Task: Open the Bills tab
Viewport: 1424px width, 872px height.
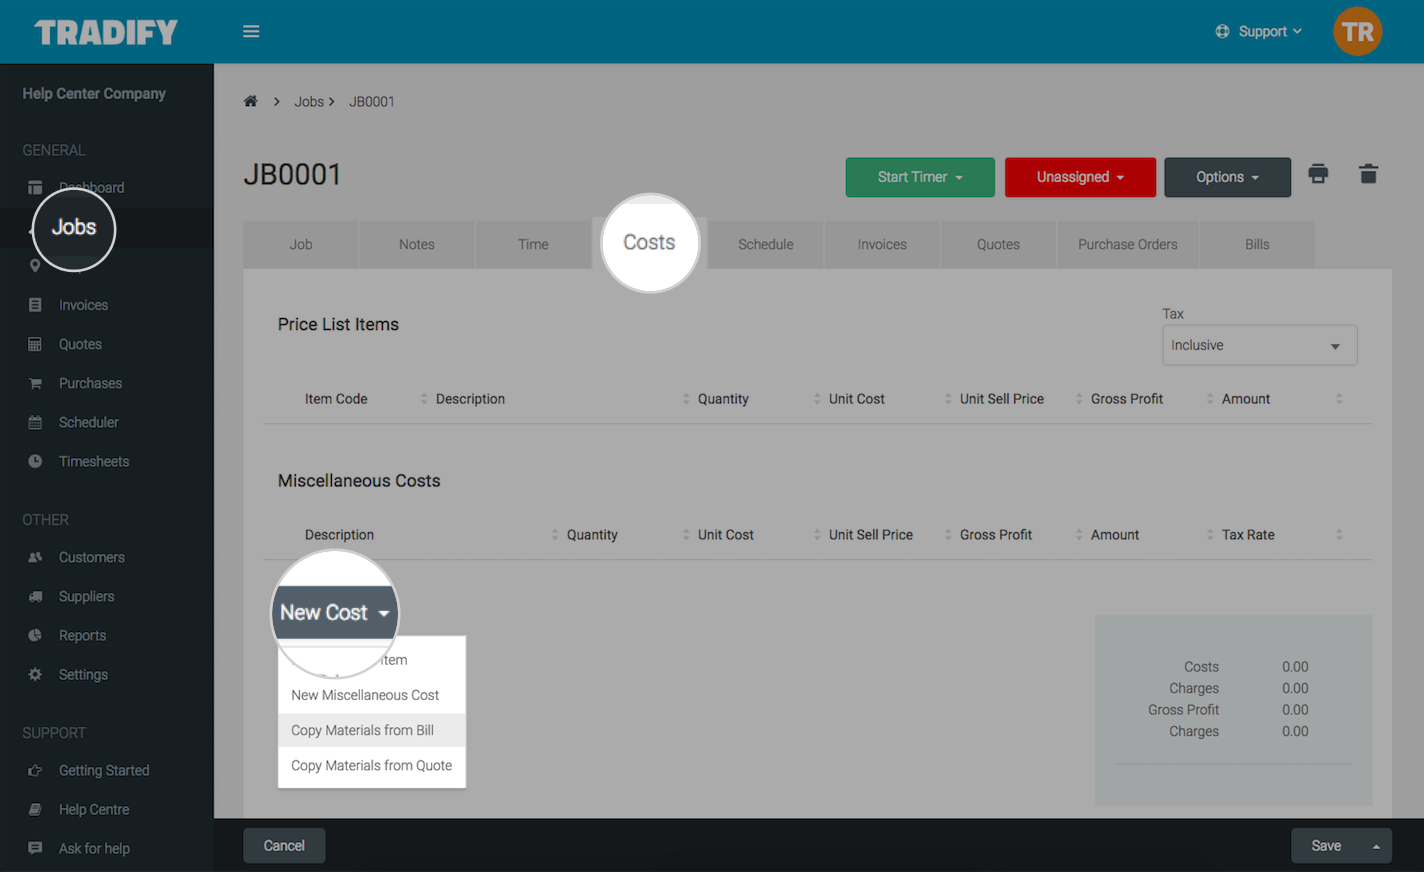Action: (x=1257, y=244)
